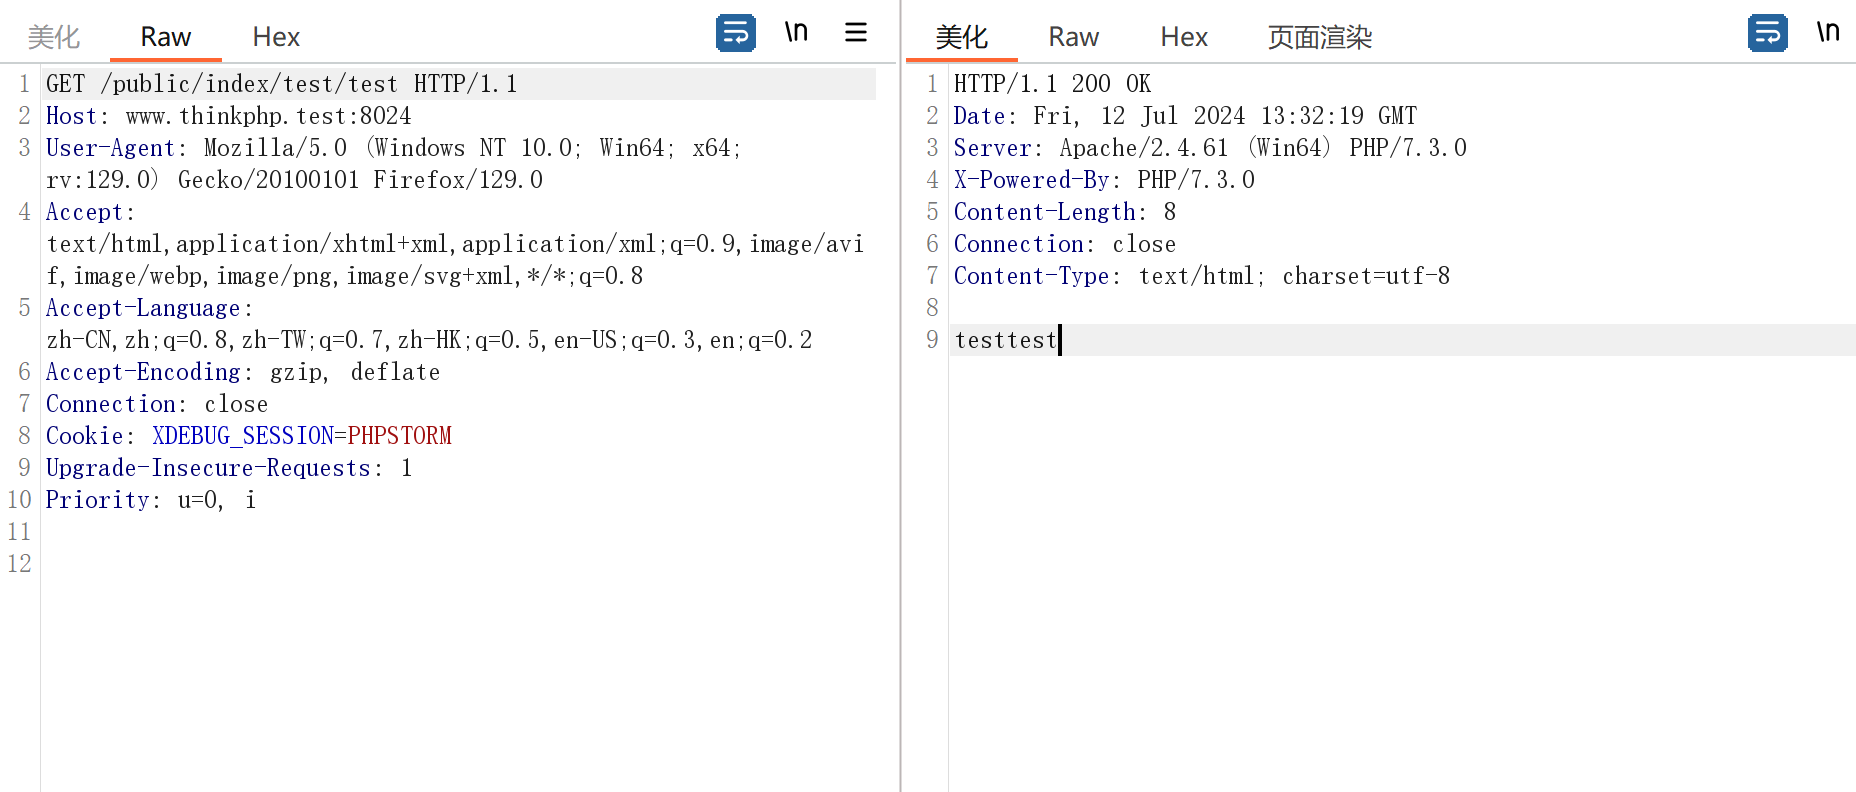Image resolution: width=1856 pixels, height=792 pixels.
Task: Click the testtest response body text
Action: [x=1005, y=340]
